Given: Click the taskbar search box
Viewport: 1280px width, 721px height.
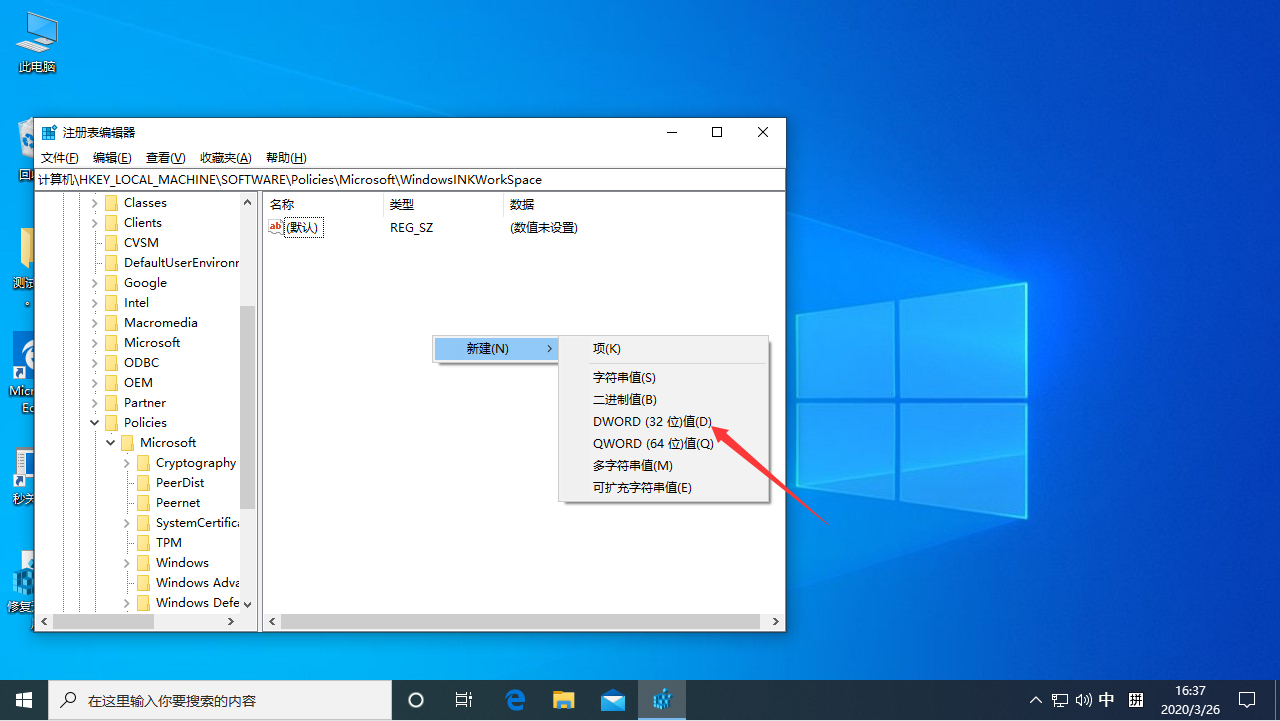Looking at the screenshot, I should pyautogui.click(x=220, y=700).
